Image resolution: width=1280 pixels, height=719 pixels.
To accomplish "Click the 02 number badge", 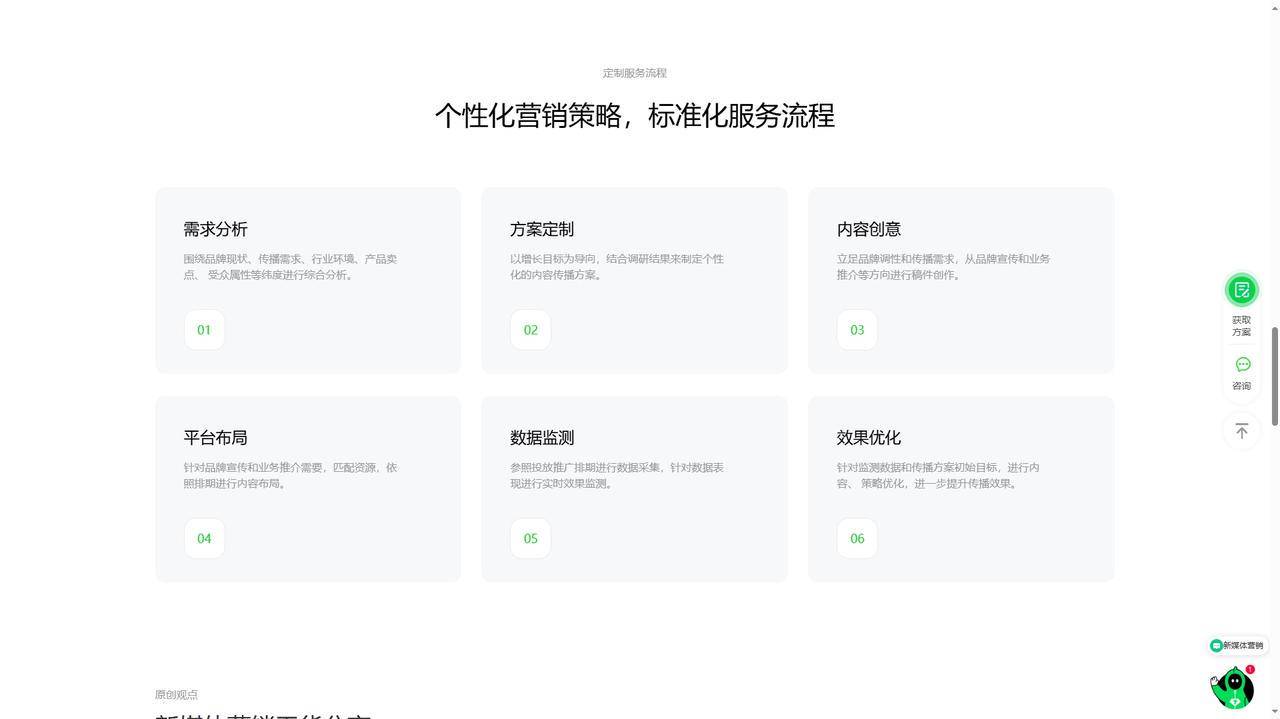I will [x=531, y=330].
